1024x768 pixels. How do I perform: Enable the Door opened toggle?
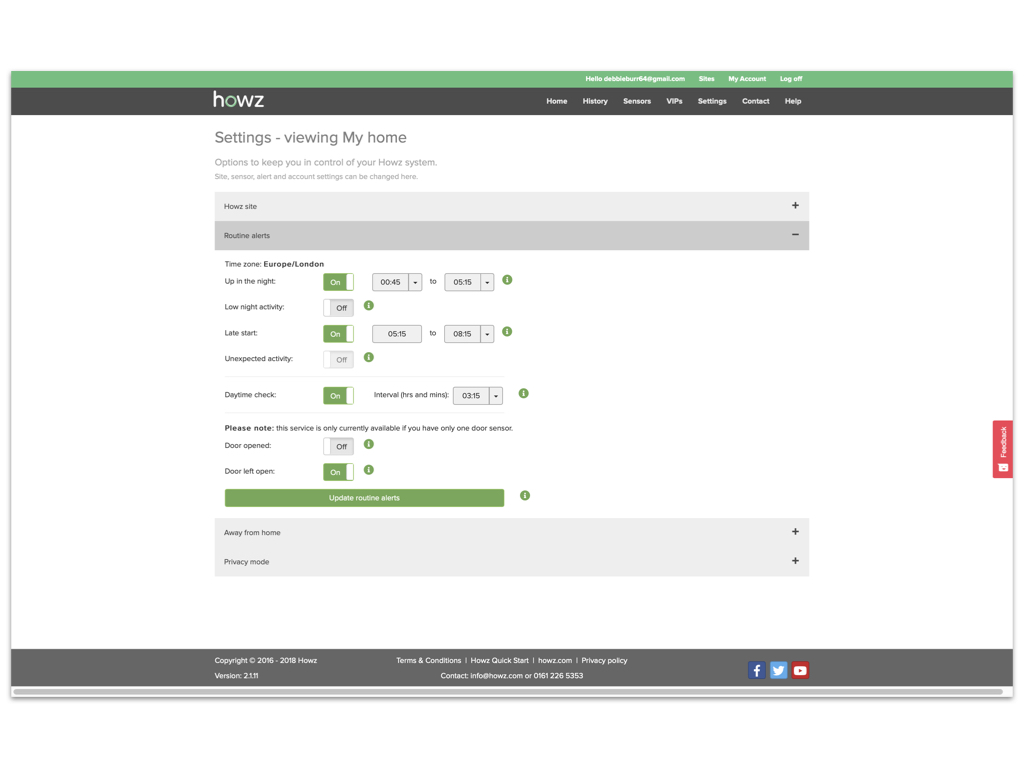pos(338,447)
